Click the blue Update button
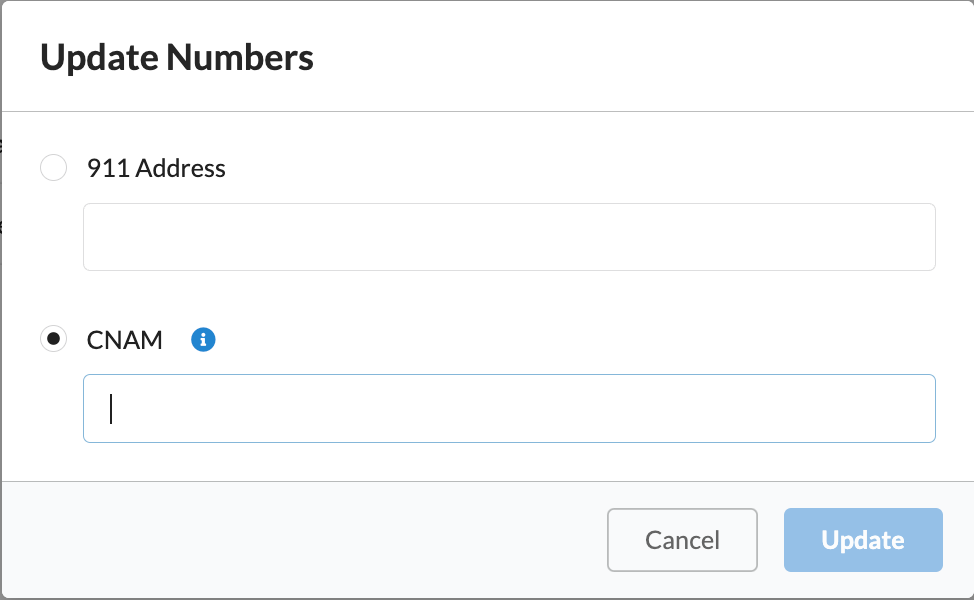 (863, 540)
